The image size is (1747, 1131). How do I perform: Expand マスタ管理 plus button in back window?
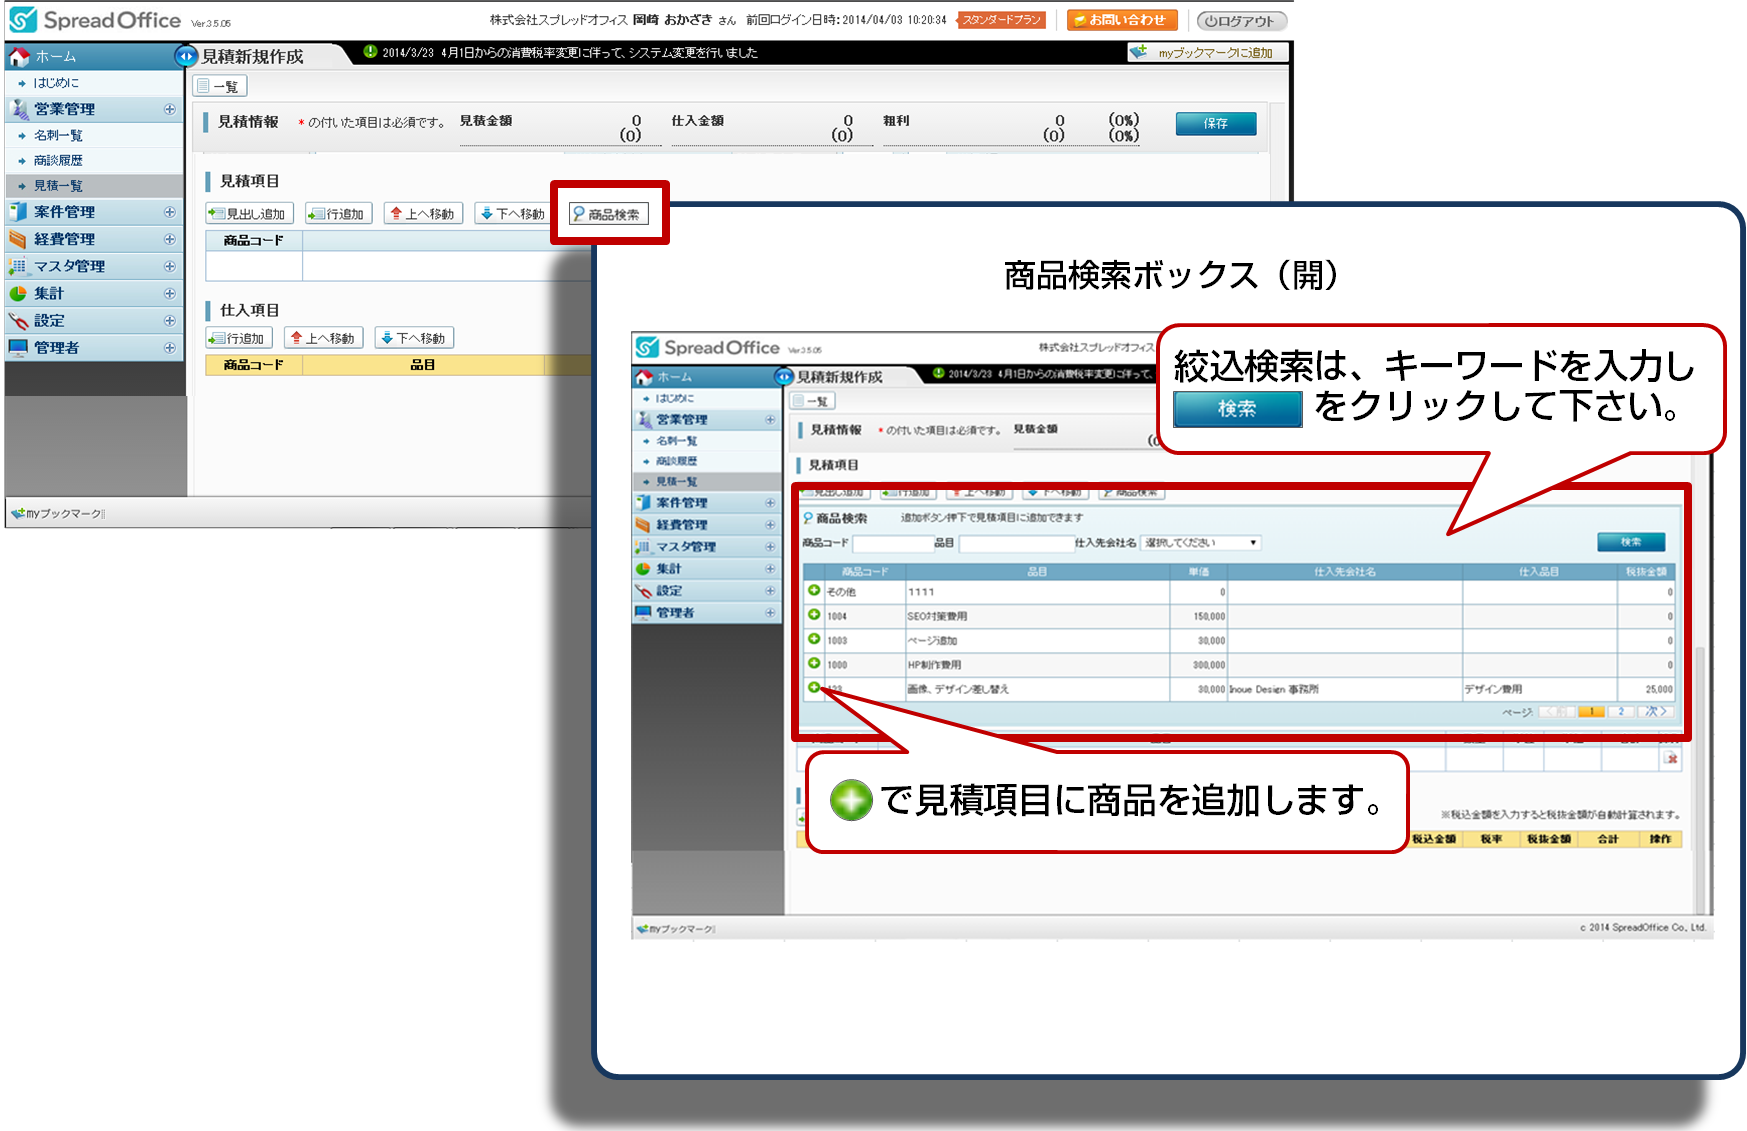click(169, 266)
